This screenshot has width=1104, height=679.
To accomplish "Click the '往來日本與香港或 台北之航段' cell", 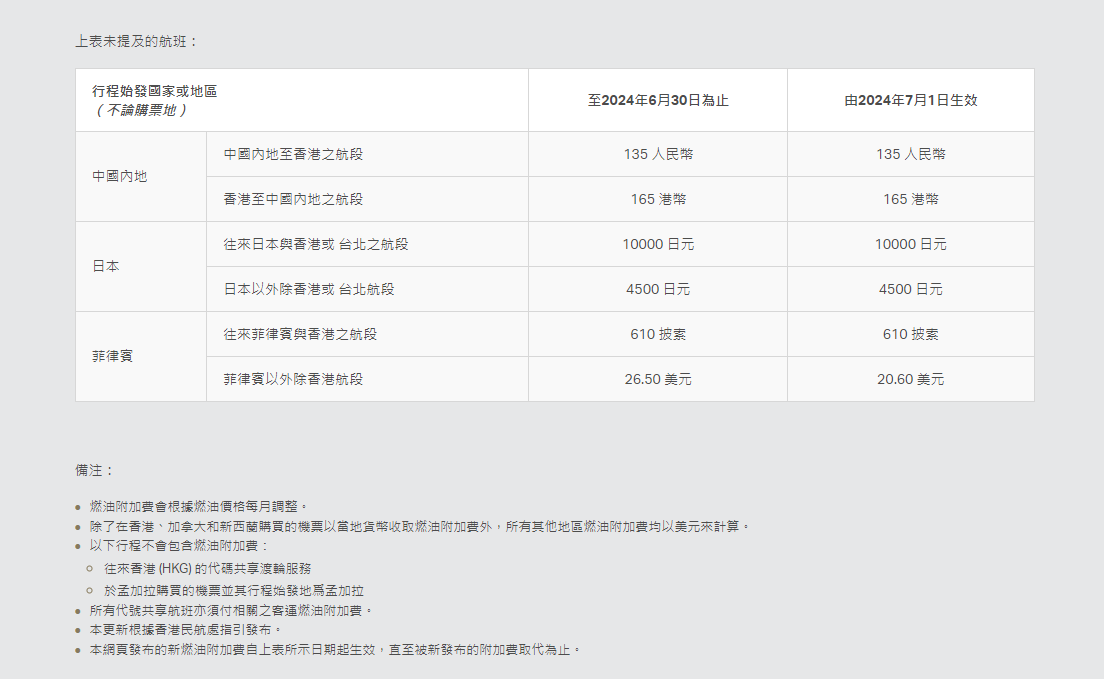I will tap(316, 245).
